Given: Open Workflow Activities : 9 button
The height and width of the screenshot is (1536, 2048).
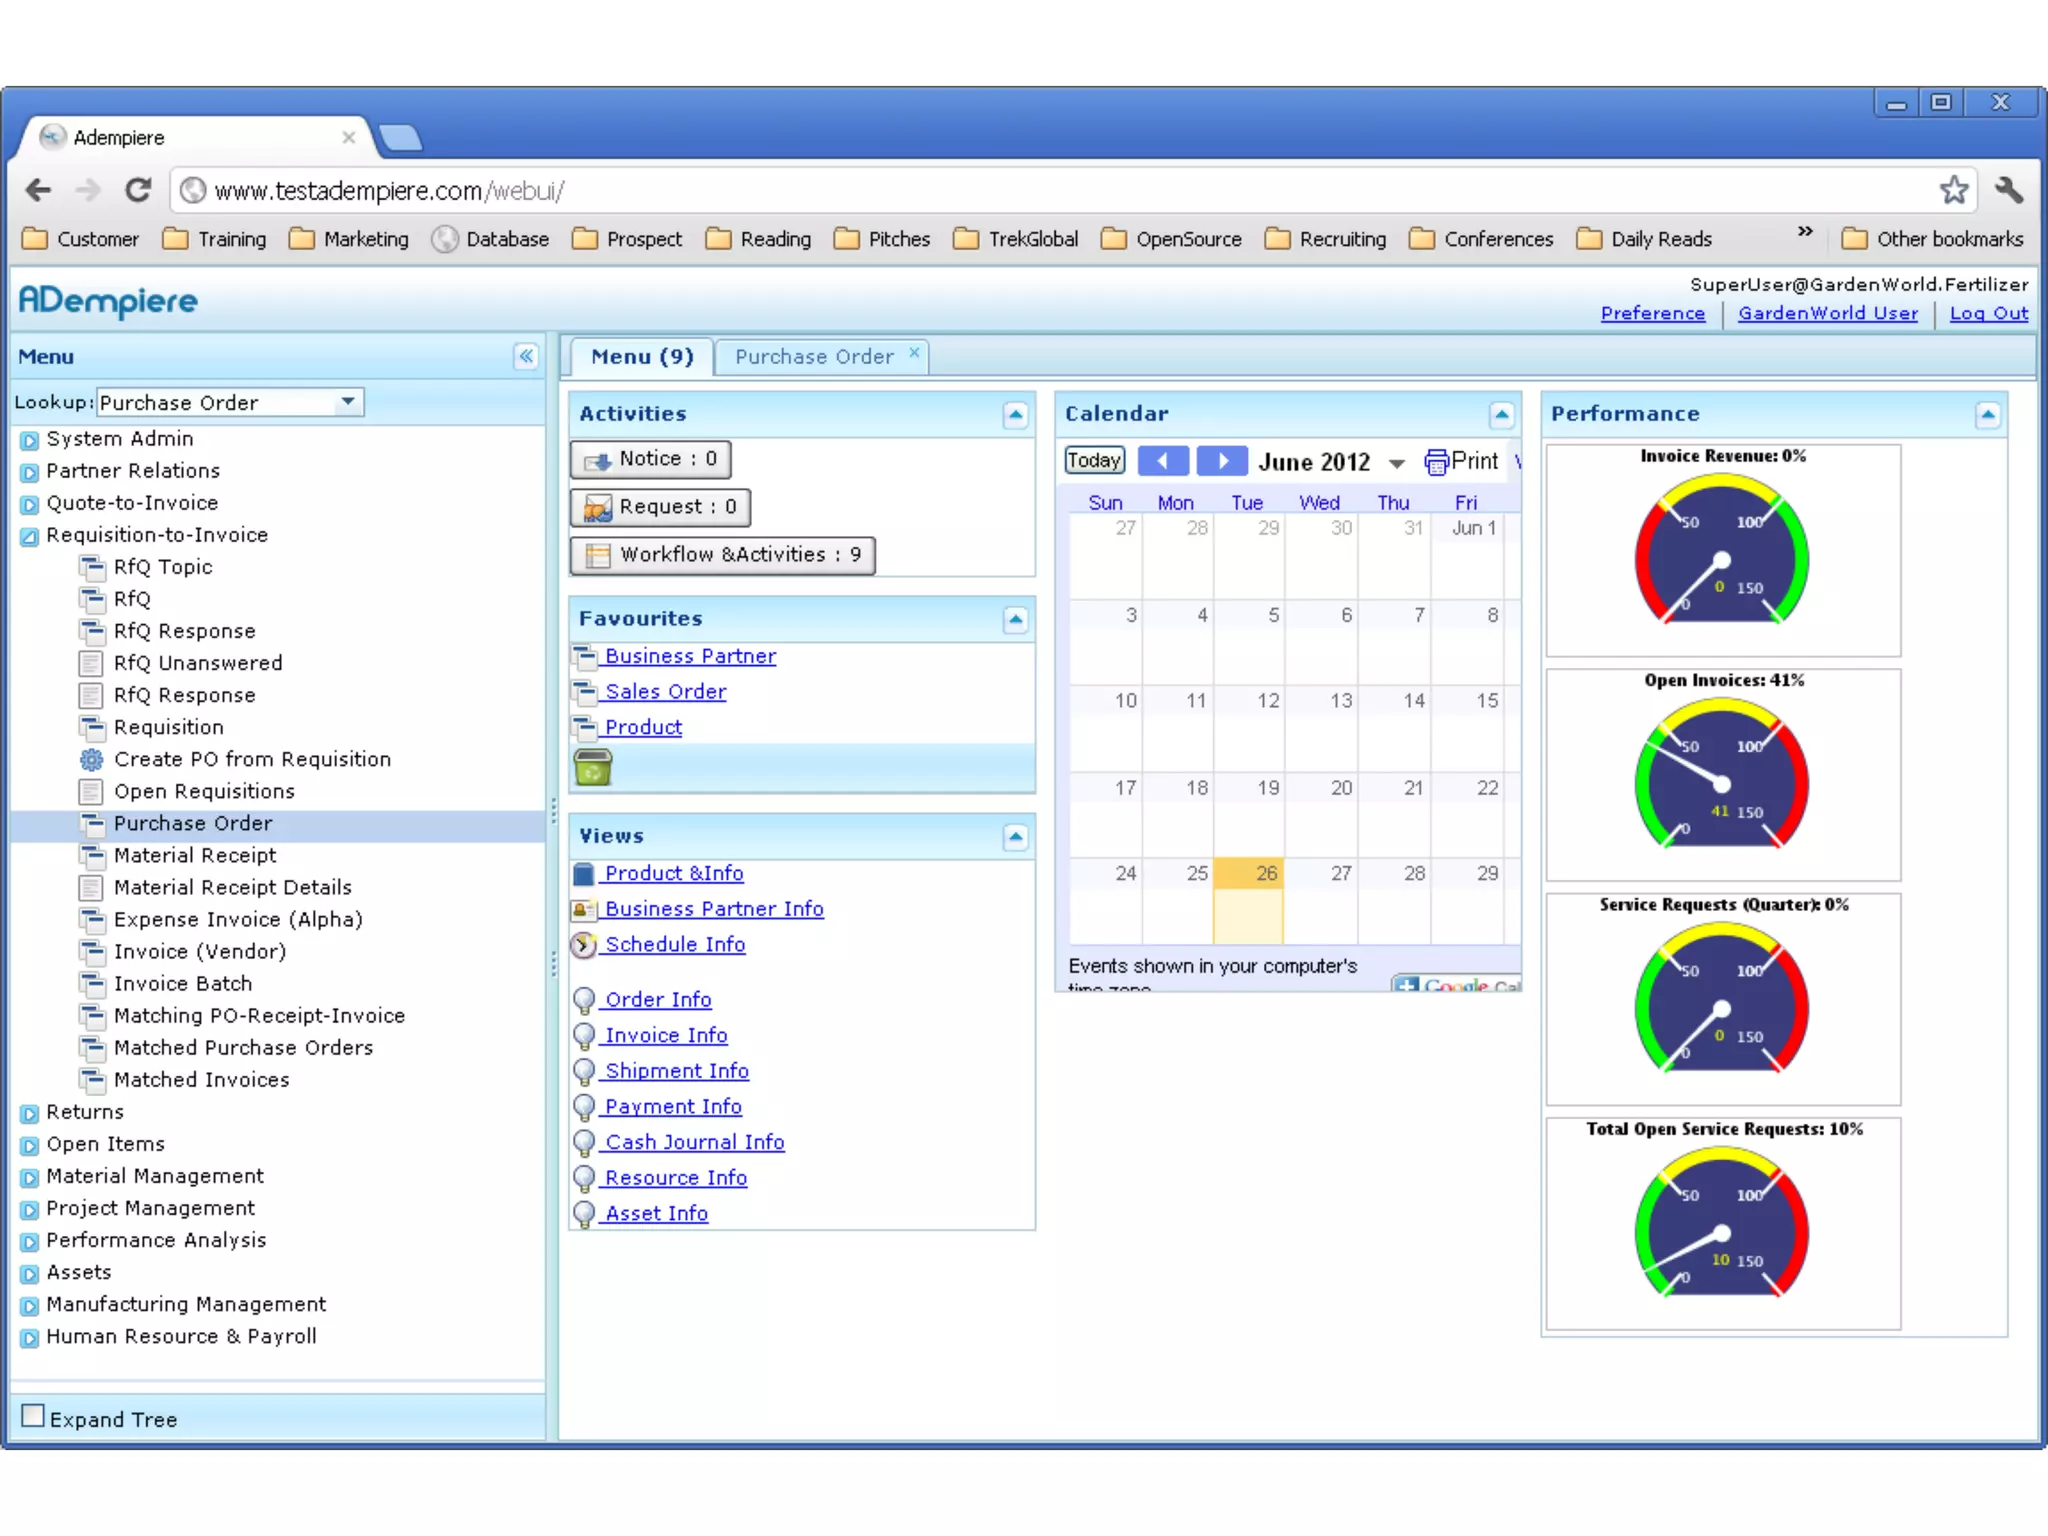Looking at the screenshot, I should pos(723,555).
